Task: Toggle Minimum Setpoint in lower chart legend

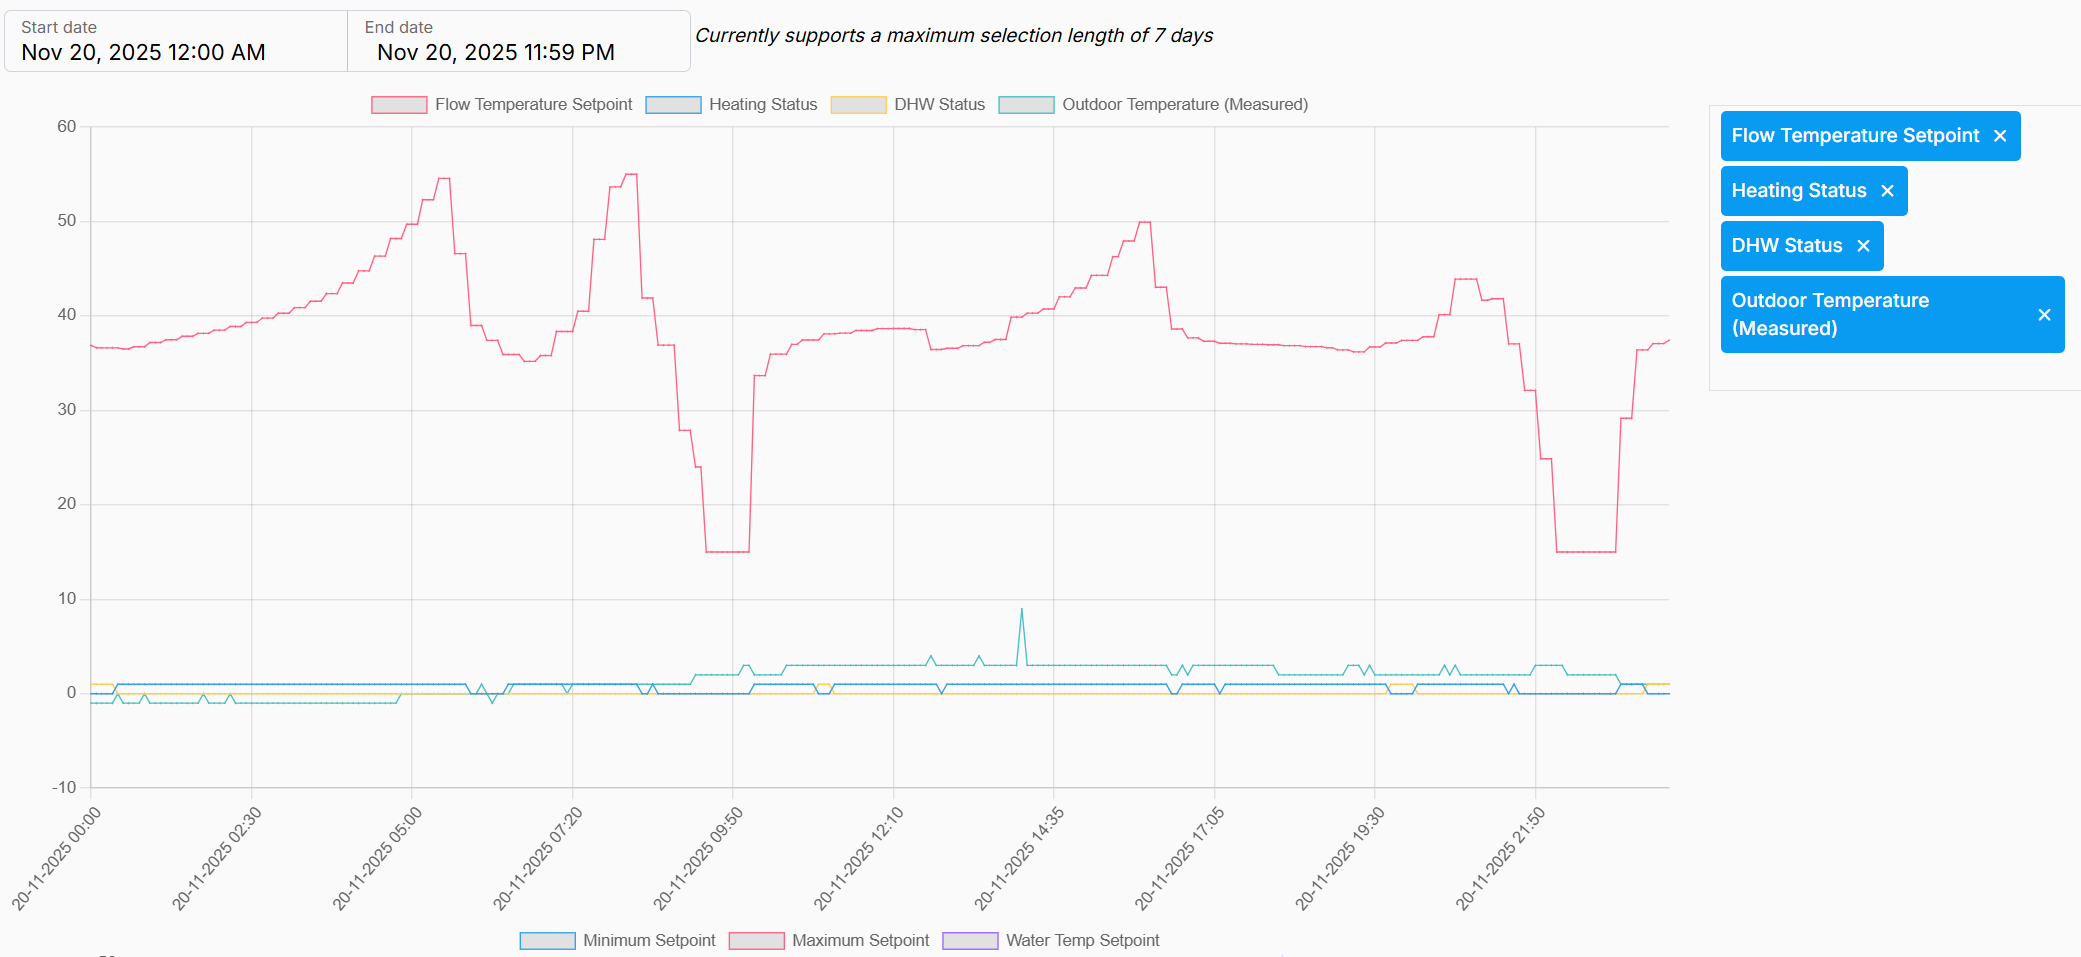Action: tap(648, 940)
